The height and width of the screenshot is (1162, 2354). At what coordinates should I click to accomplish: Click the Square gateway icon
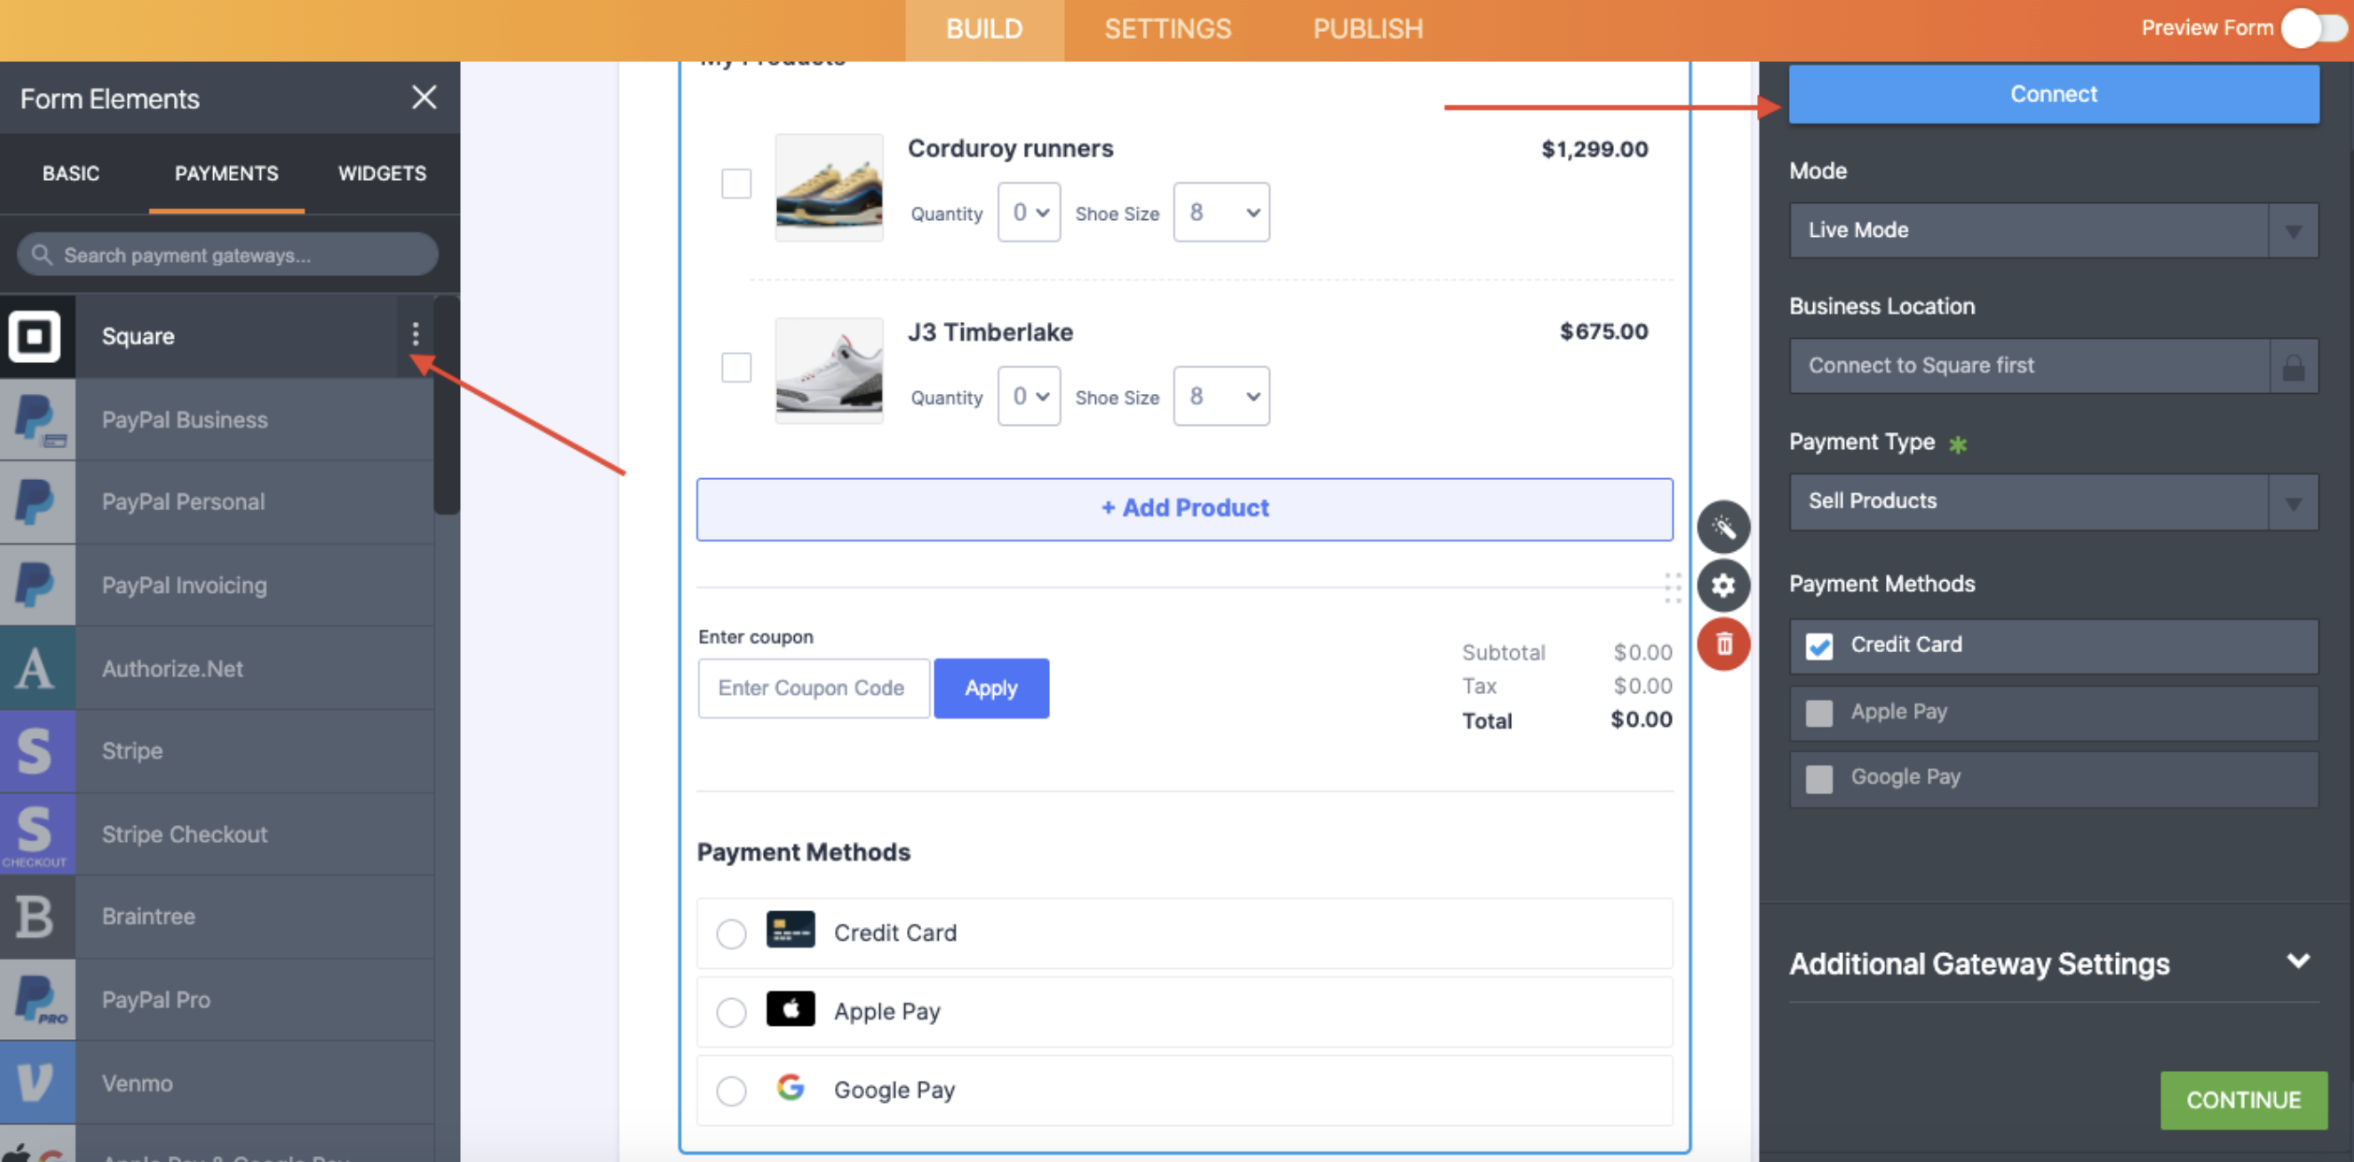[x=36, y=336]
